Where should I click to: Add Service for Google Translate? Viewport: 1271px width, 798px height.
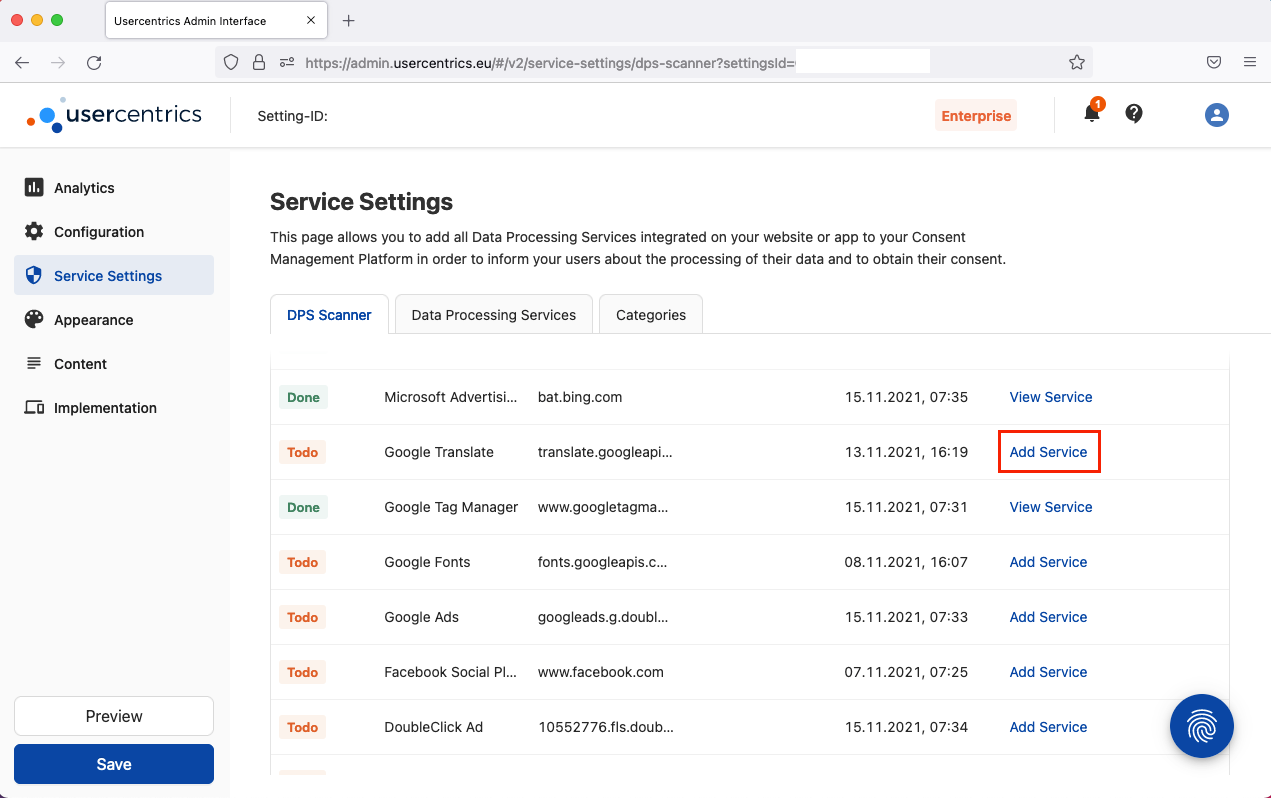pyautogui.click(x=1048, y=452)
